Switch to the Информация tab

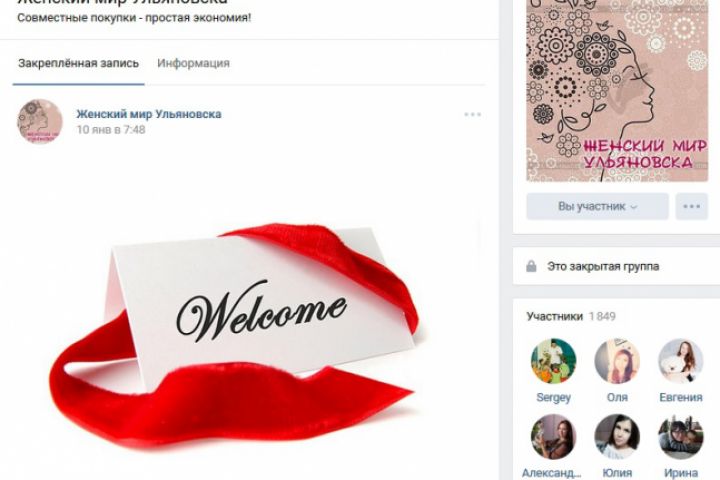pos(193,63)
